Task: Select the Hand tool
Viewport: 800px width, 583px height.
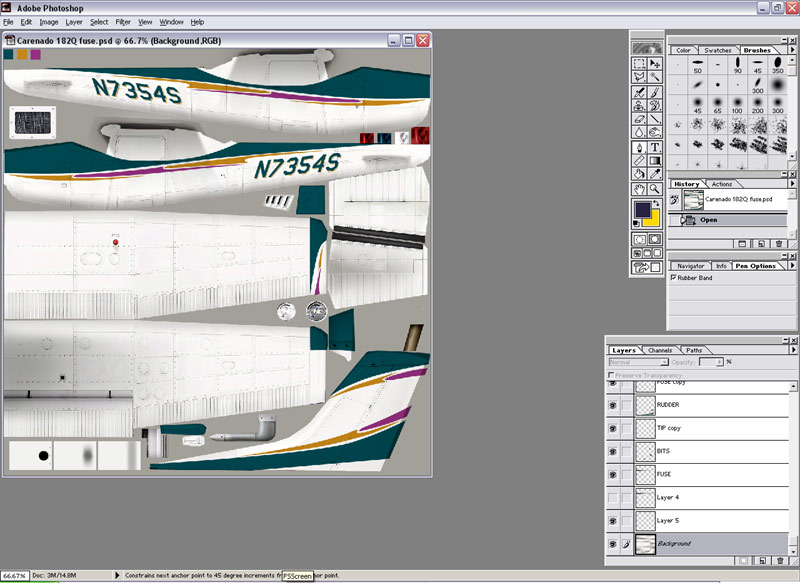Action: [x=639, y=188]
